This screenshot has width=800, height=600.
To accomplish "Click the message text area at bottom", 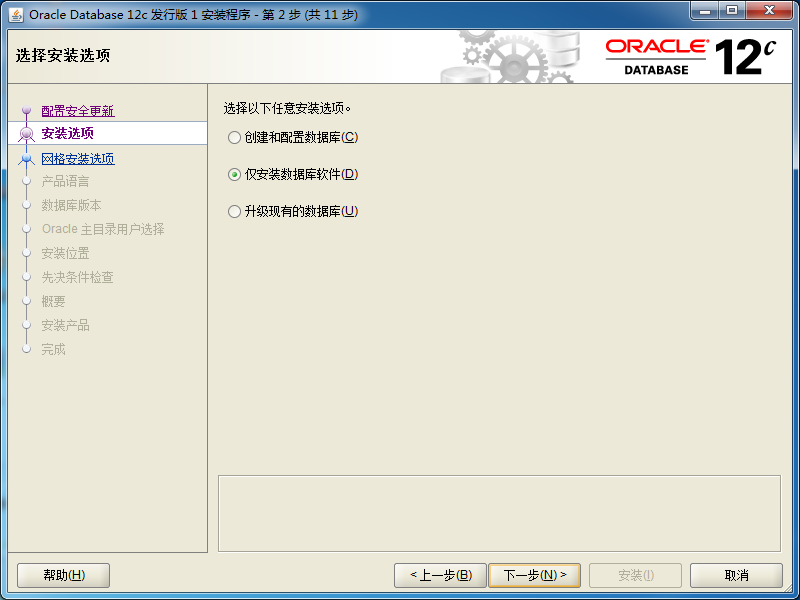I will pos(499,514).
